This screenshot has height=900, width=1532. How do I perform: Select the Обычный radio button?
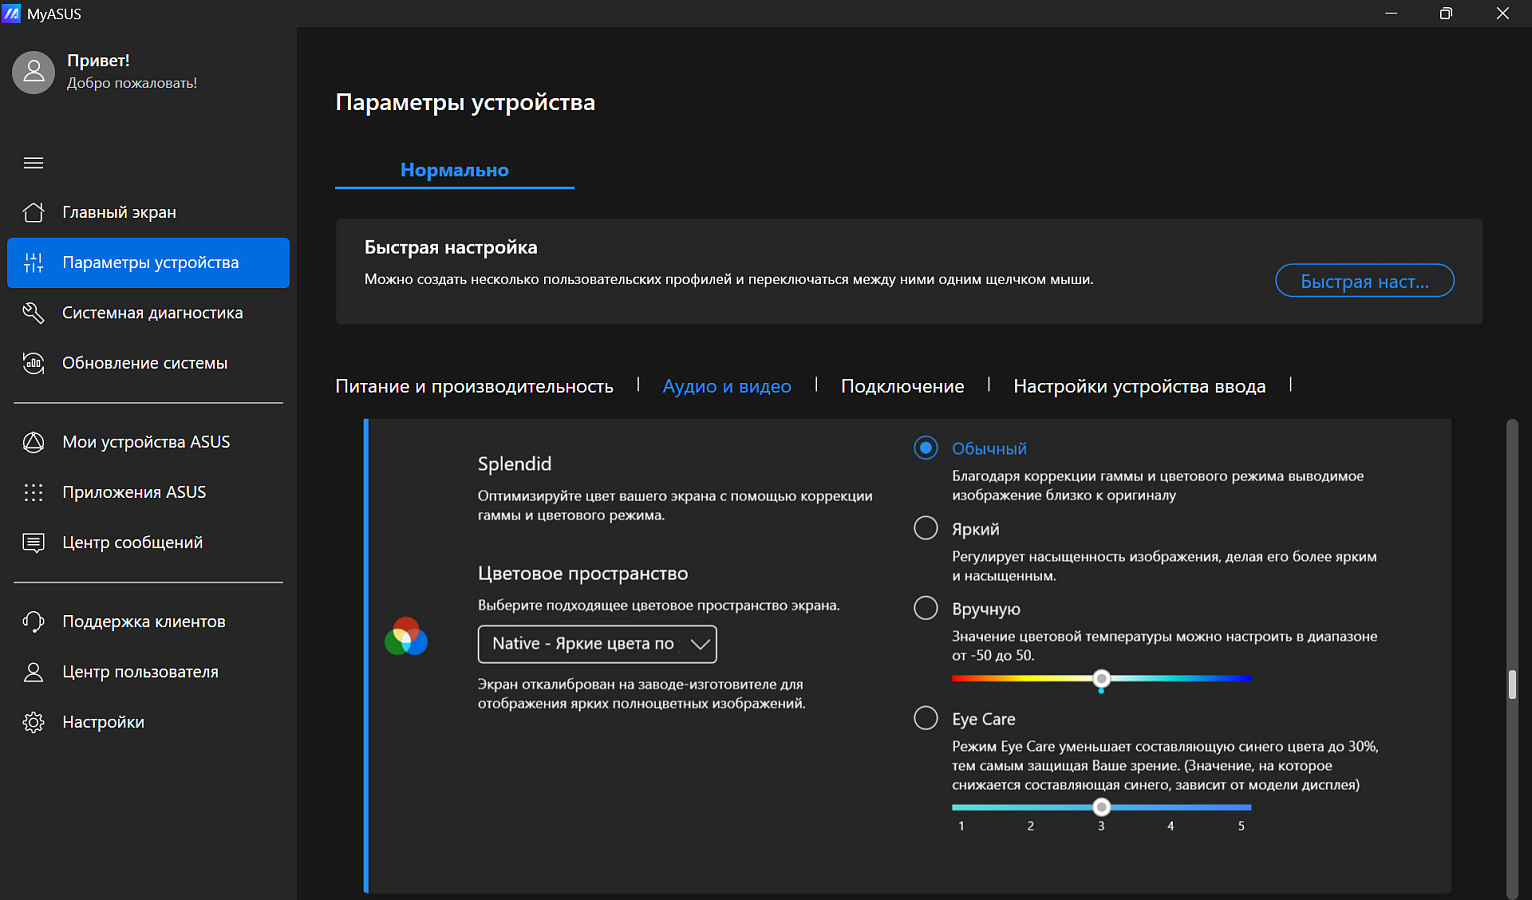(926, 448)
